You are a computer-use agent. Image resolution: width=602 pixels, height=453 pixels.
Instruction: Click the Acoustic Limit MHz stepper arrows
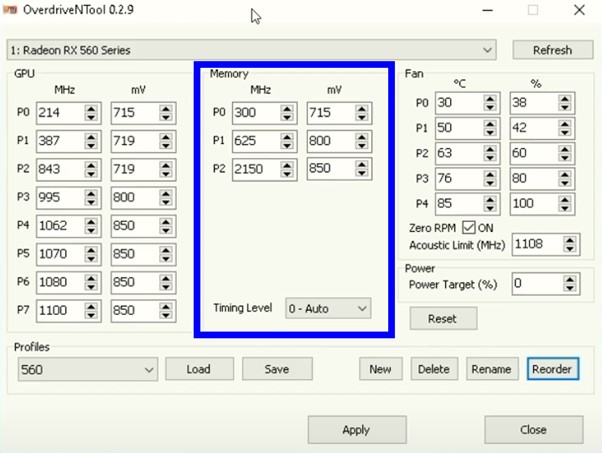[x=570, y=244]
